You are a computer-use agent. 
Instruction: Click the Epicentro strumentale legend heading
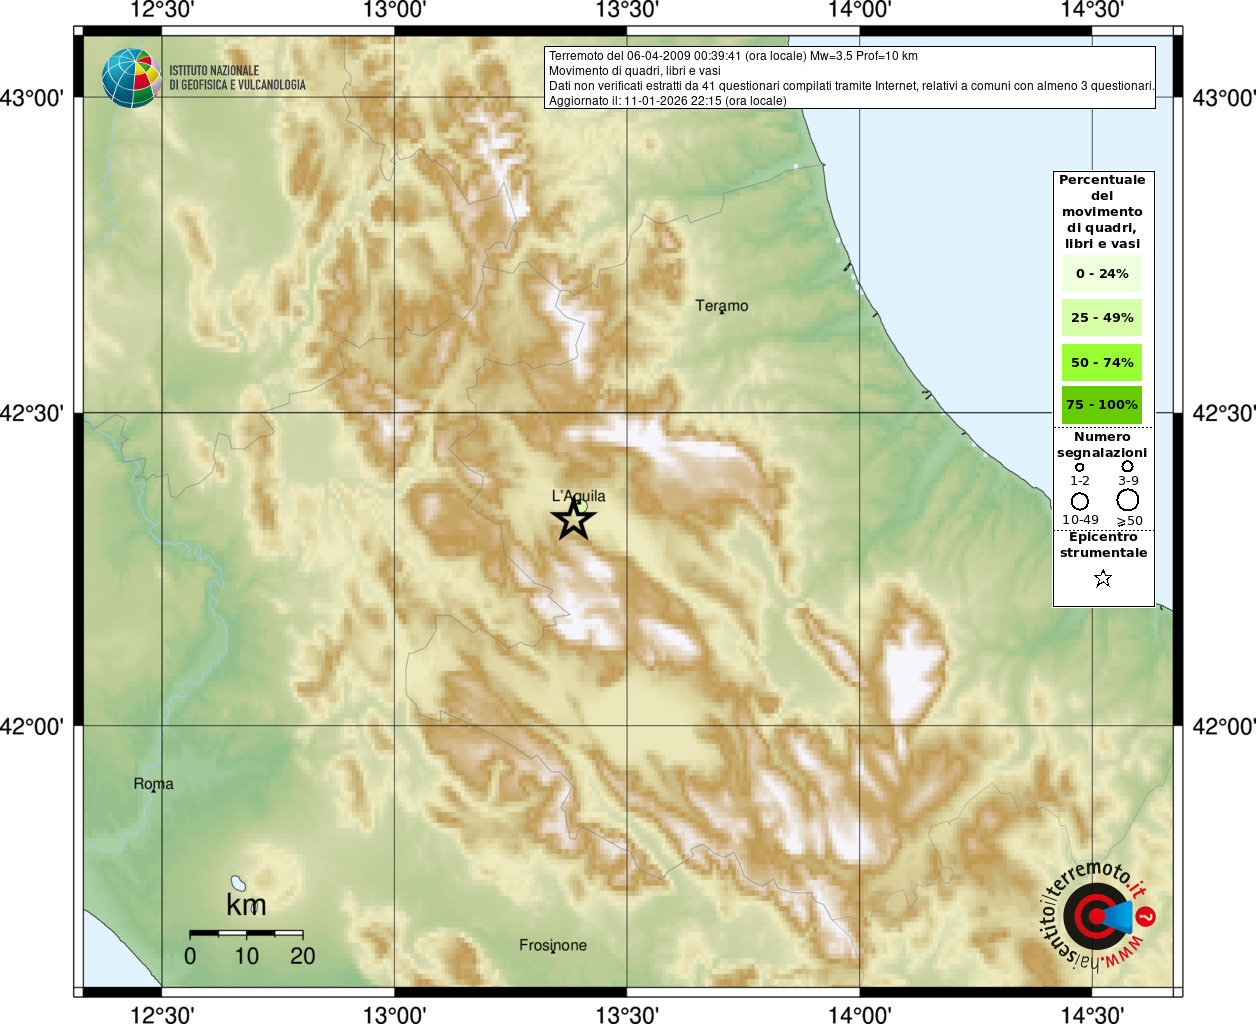[x=1103, y=545]
